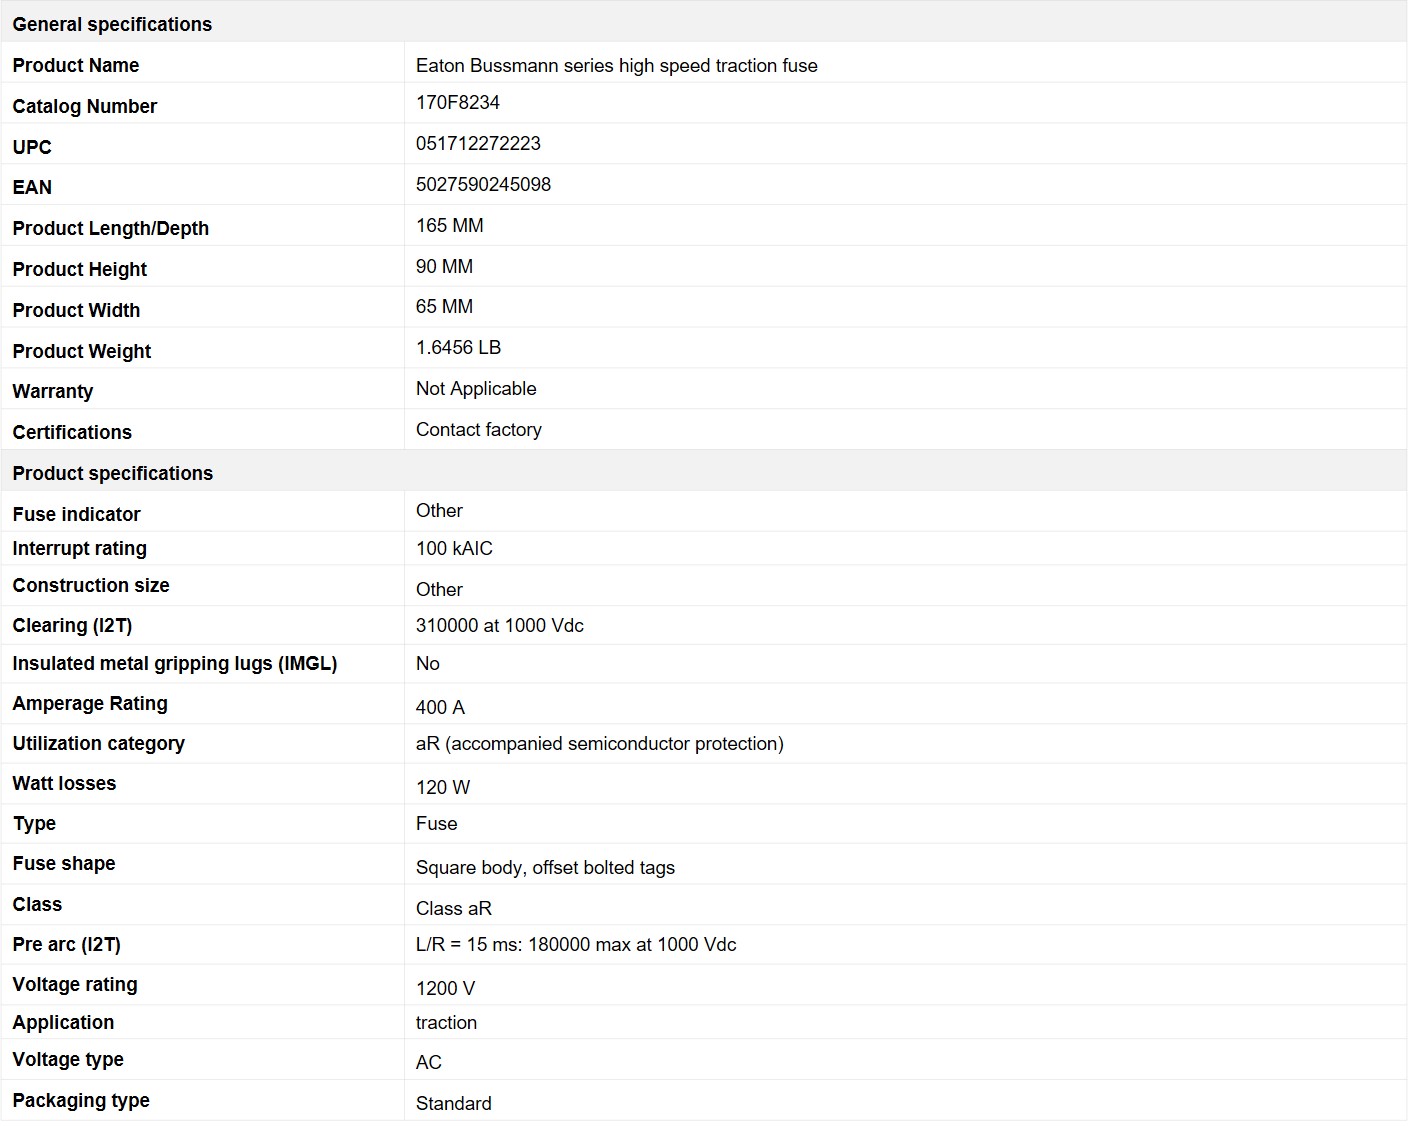1408x1126 pixels.
Task: Click the EAN value 5027590245098
Action: [483, 184]
